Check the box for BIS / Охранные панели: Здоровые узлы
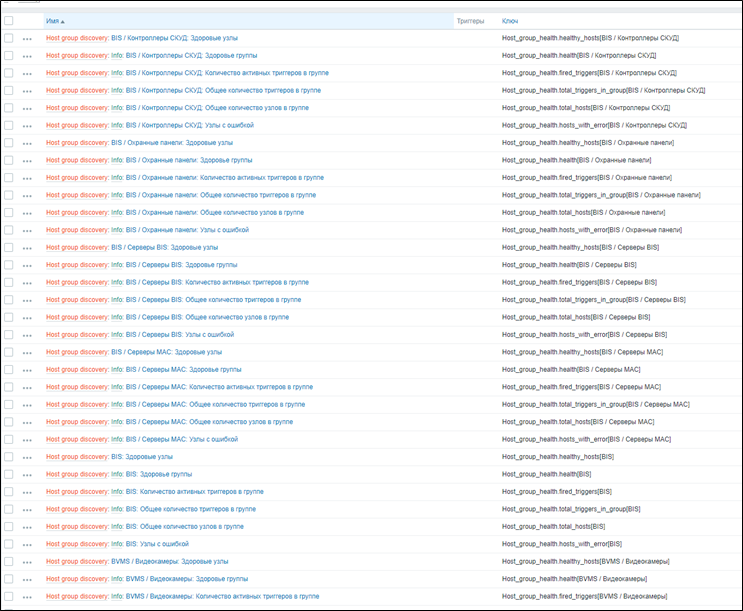This screenshot has height=611, width=743. coord(9,143)
